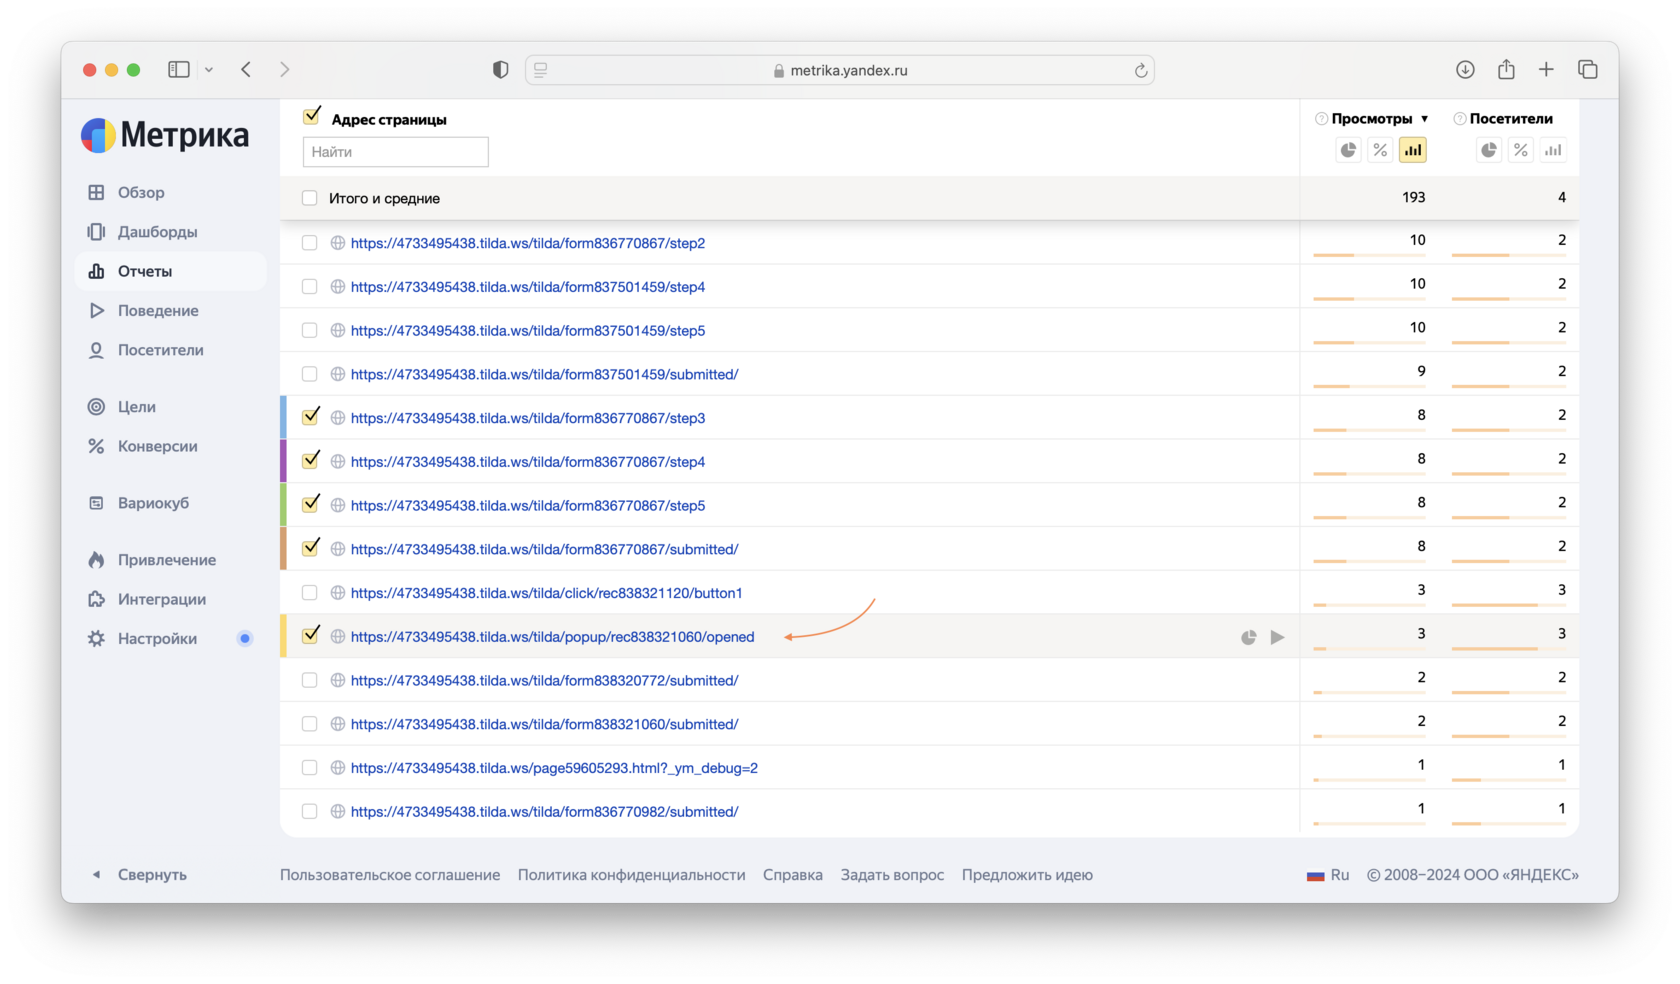Collapse the sidebar with Свернуть

coord(140,874)
